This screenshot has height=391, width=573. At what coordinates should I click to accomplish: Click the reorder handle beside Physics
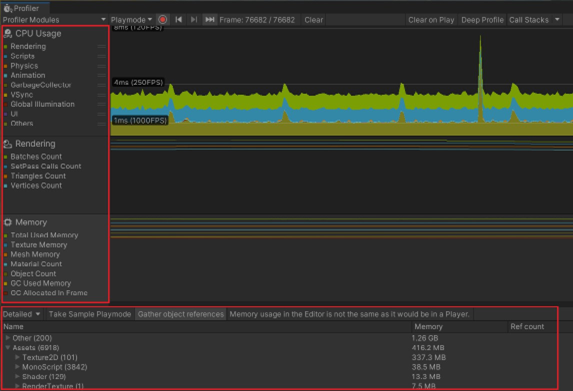point(102,66)
